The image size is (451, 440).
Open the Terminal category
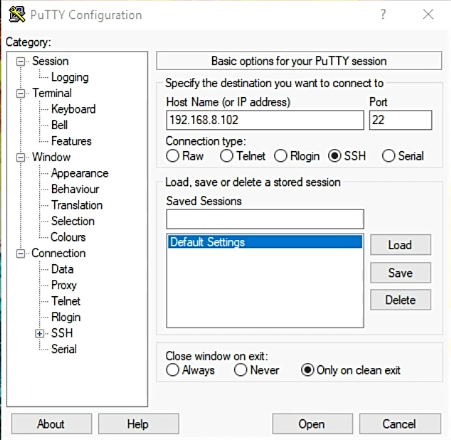52,93
